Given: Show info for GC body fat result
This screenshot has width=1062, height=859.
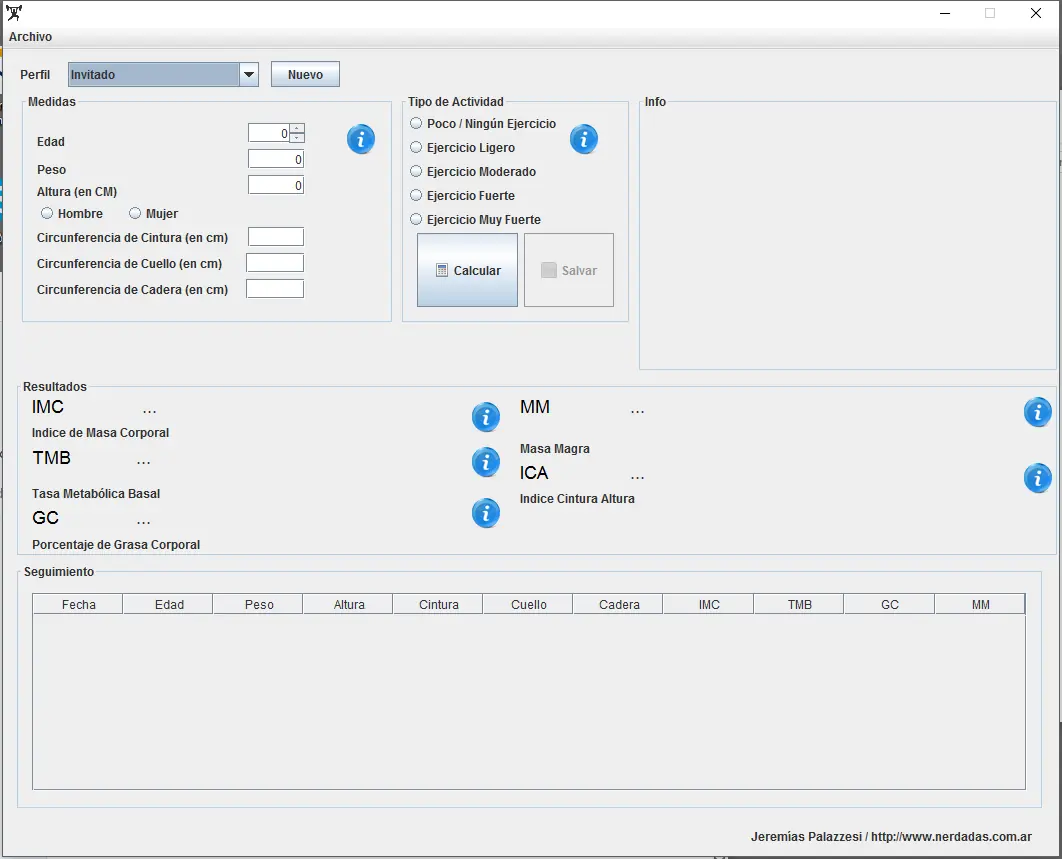Looking at the screenshot, I should pos(486,514).
